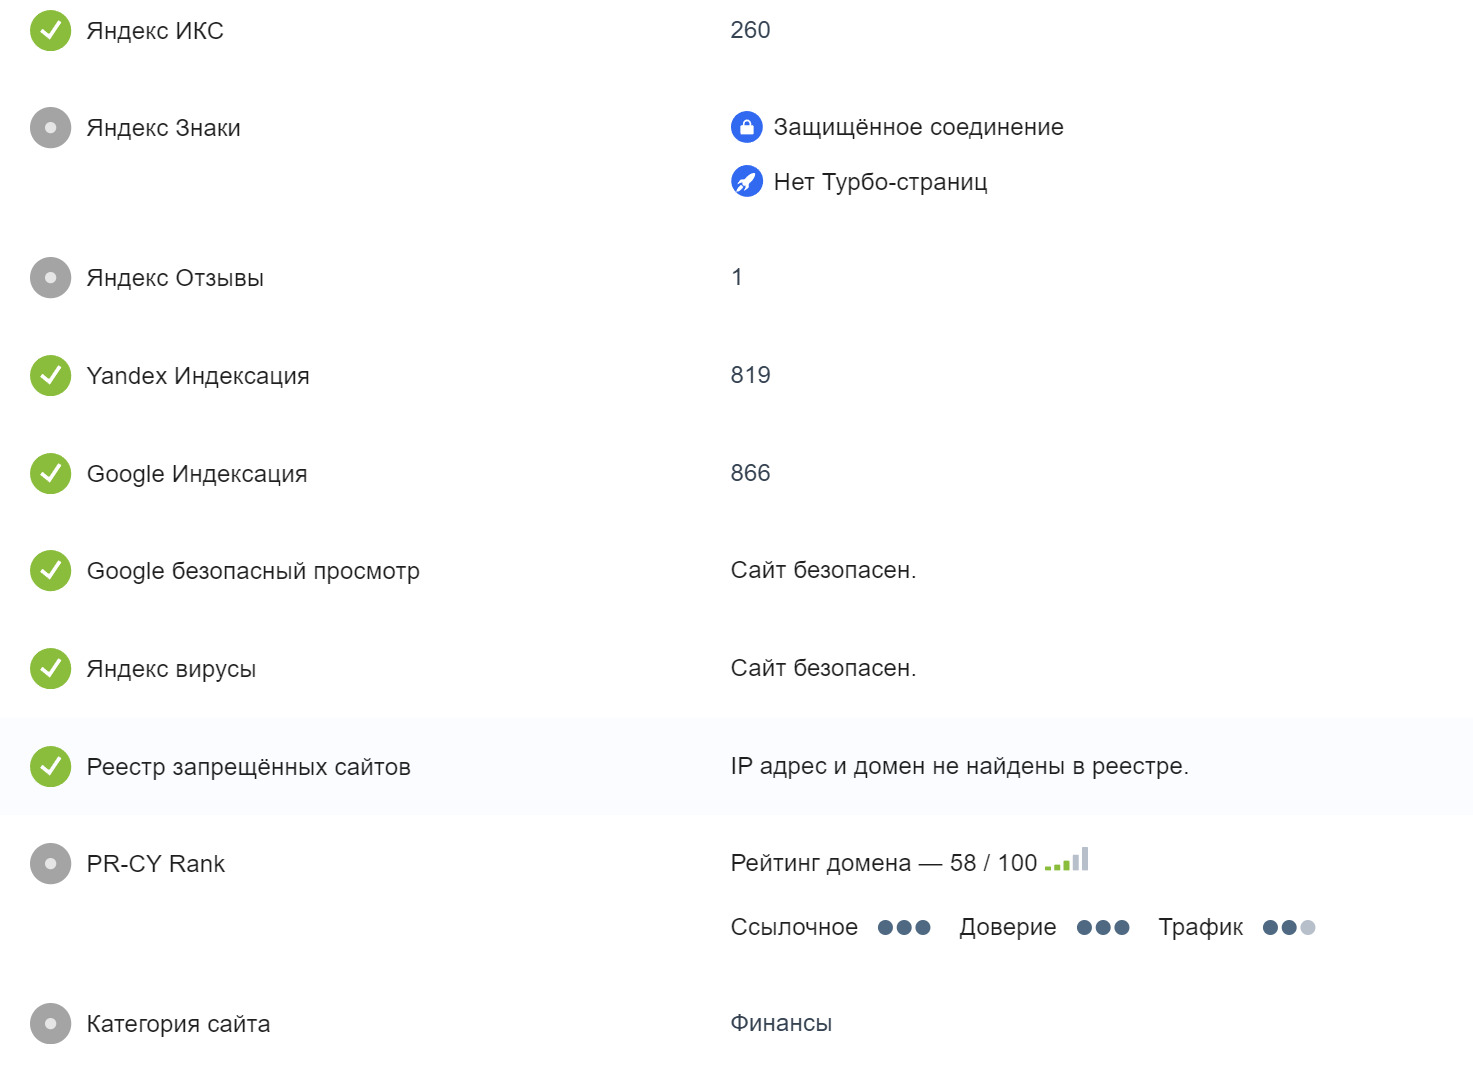
Task: Click the Google Индексация label
Action: 197,474
